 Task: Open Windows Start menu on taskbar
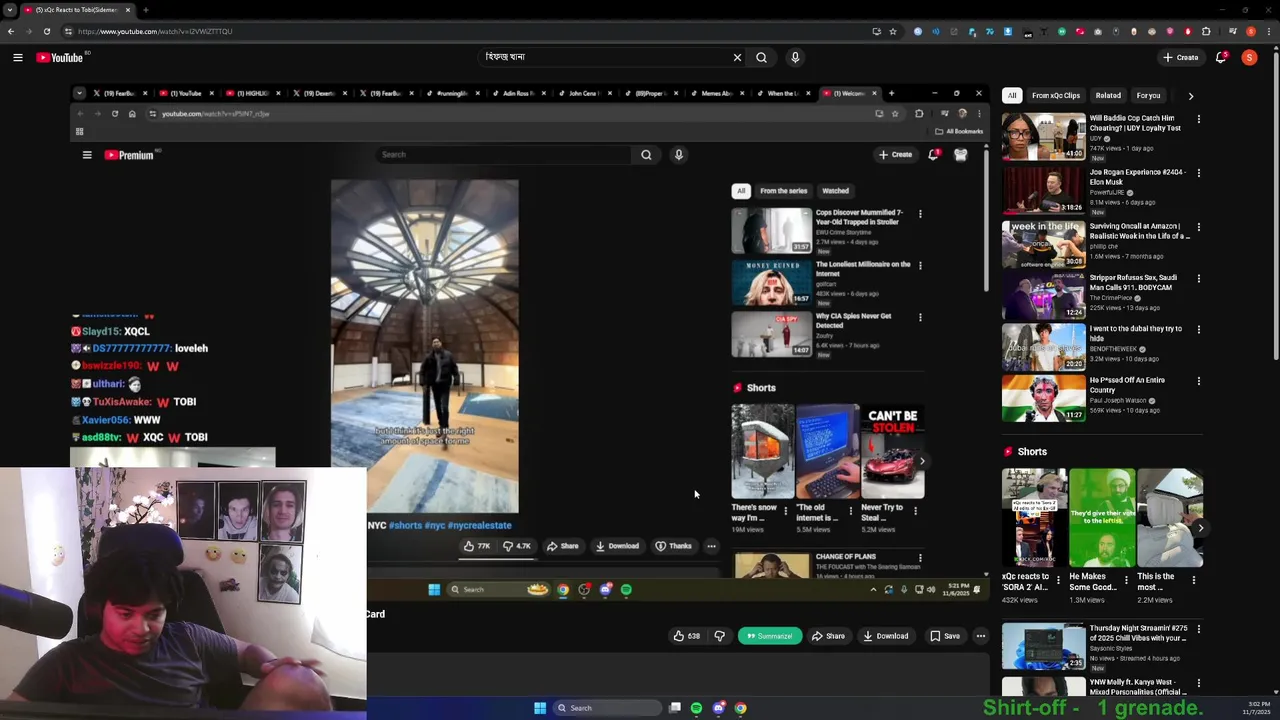(540, 708)
